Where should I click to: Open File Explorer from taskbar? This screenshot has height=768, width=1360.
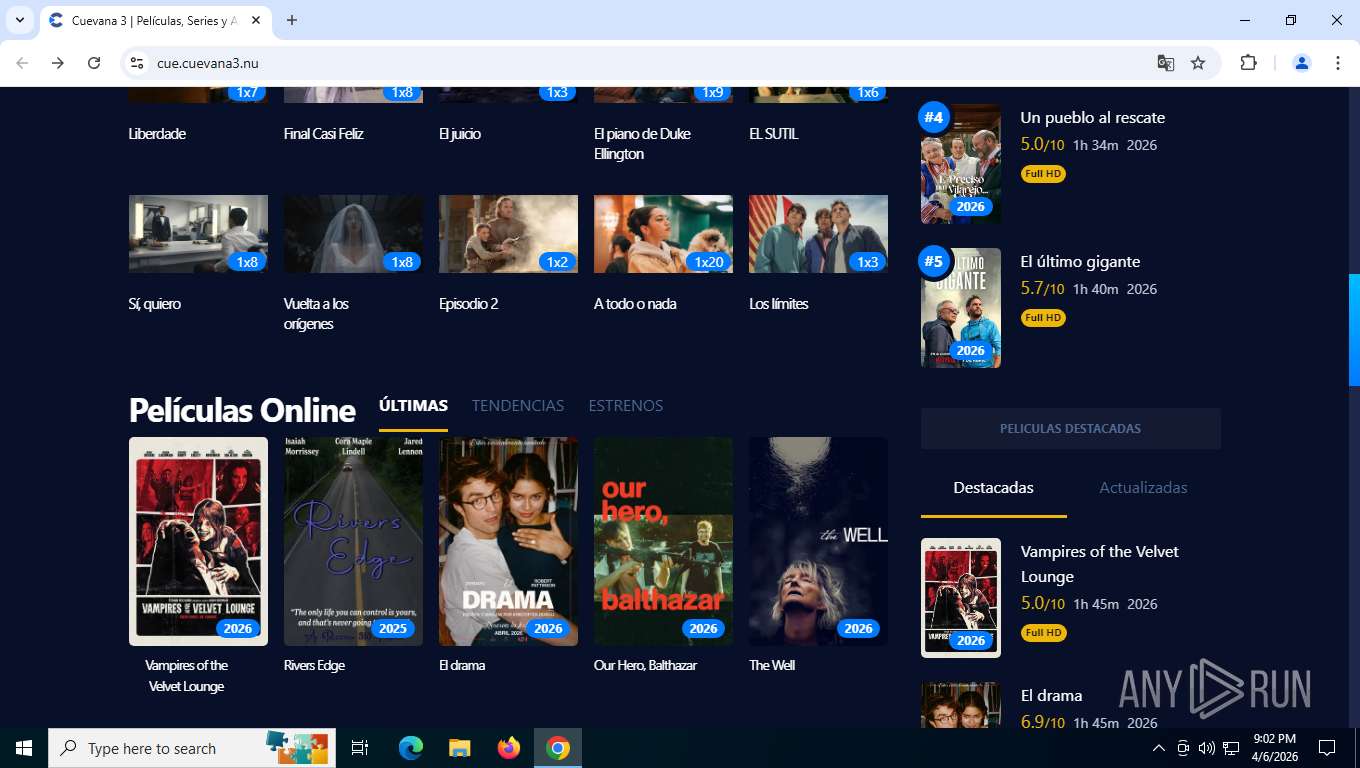pyautogui.click(x=459, y=748)
